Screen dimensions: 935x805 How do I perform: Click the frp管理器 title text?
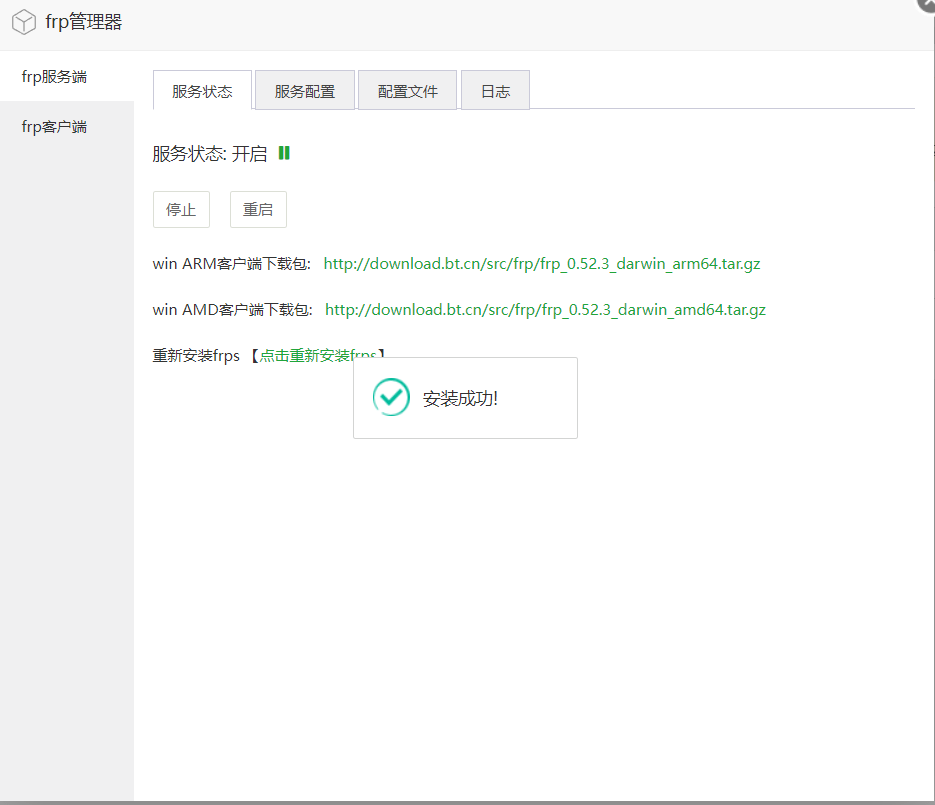pos(84,22)
